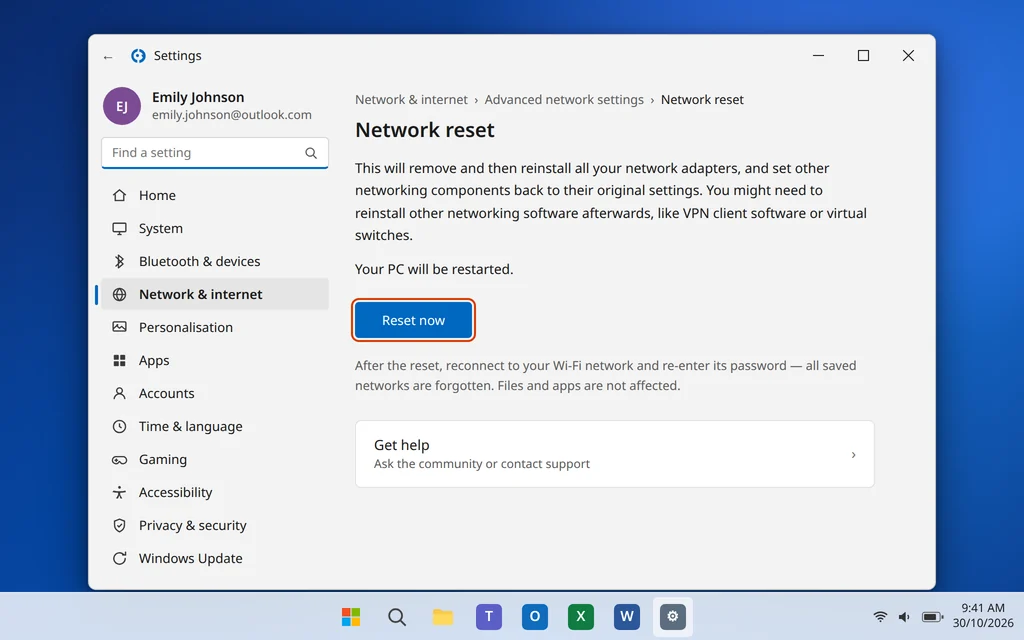Click the globe icon for Network & internet
Image resolution: width=1024 pixels, height=640 pixels.
tap(119, 295)
